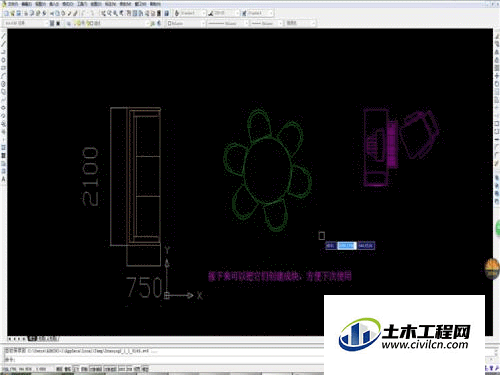The width and height of the screenshot is (500, 375).
Task: Select the Construction Line tool
Action: coord(4,44)
